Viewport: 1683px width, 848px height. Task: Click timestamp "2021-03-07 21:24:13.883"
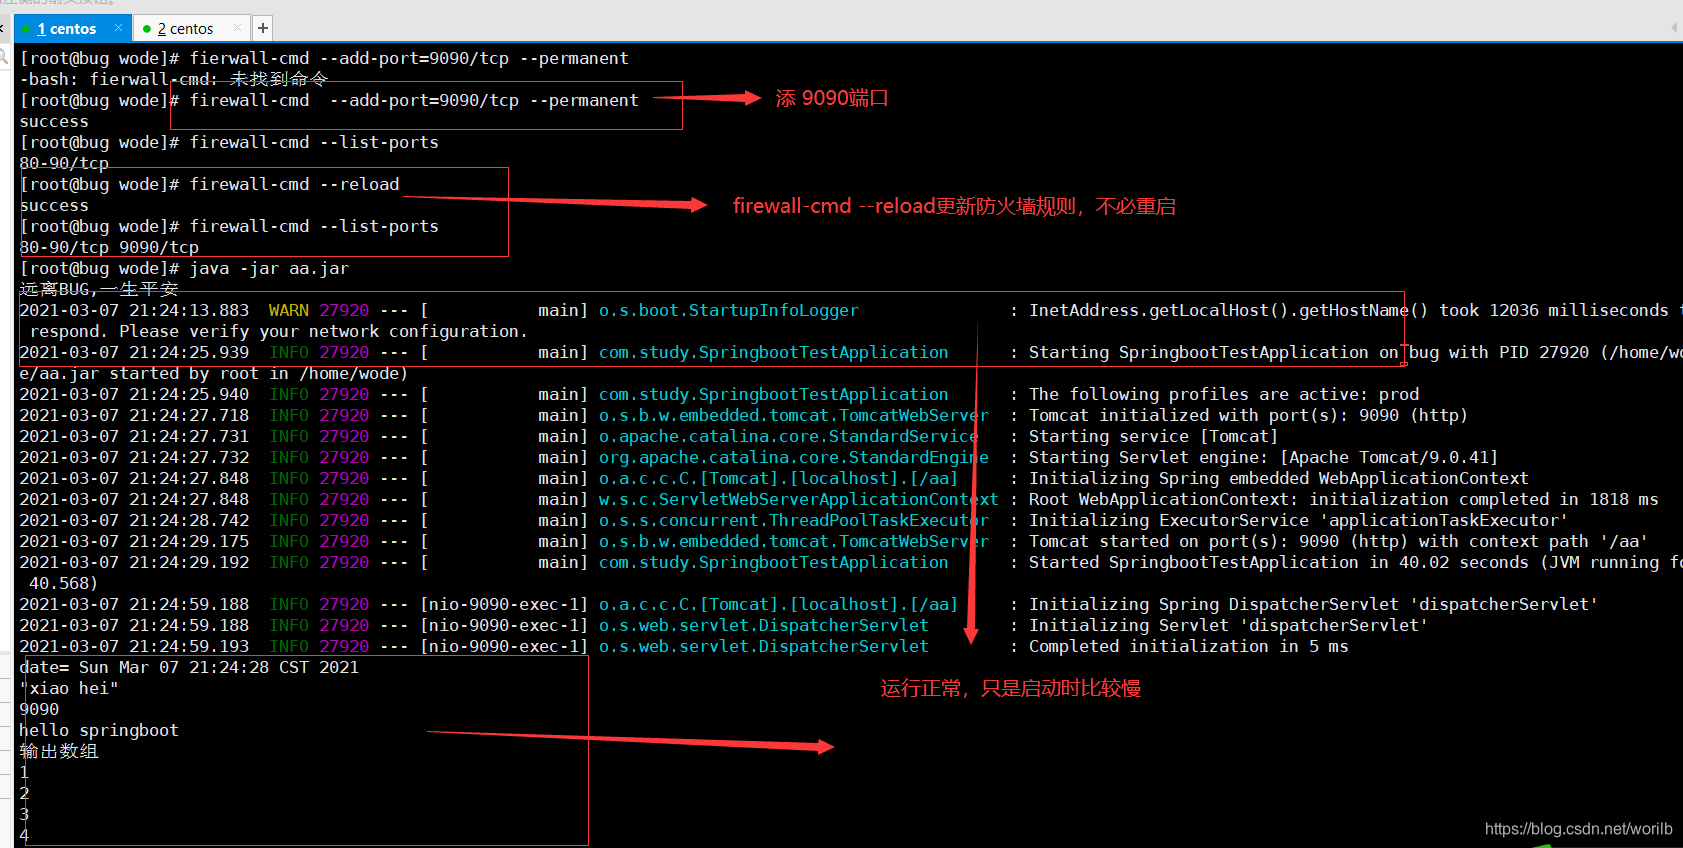tap(134, 310)
